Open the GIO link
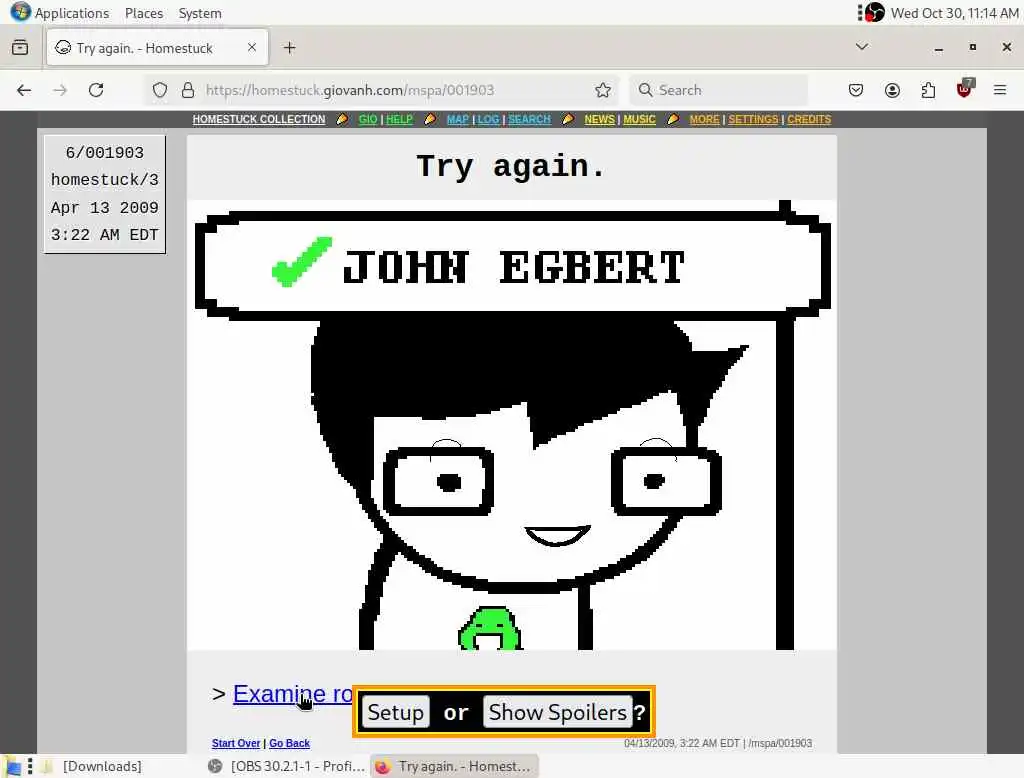1024x778 pixels. point(368,120)
